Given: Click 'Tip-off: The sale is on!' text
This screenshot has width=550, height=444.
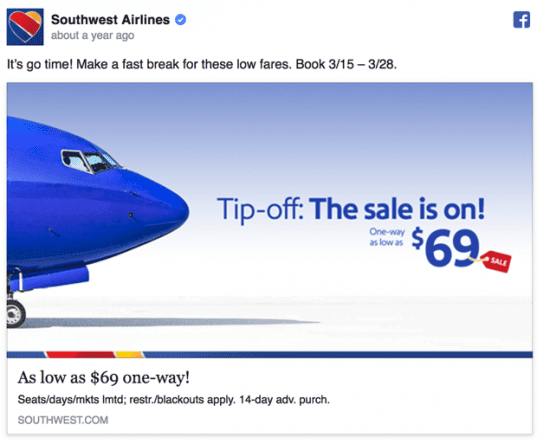Looking at the screenshot, I should pyautogui.click(x=351, y=209).
